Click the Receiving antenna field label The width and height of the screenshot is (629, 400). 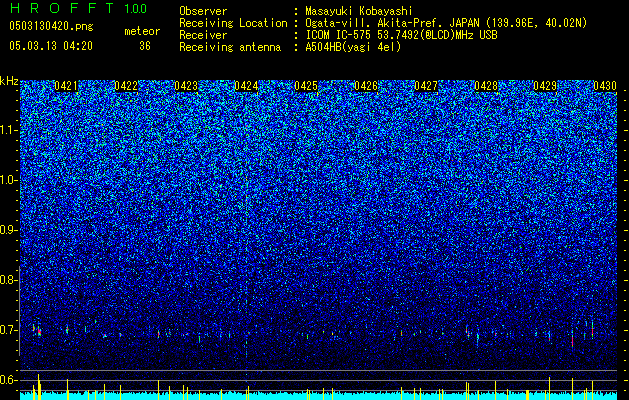tap(230, 47)
